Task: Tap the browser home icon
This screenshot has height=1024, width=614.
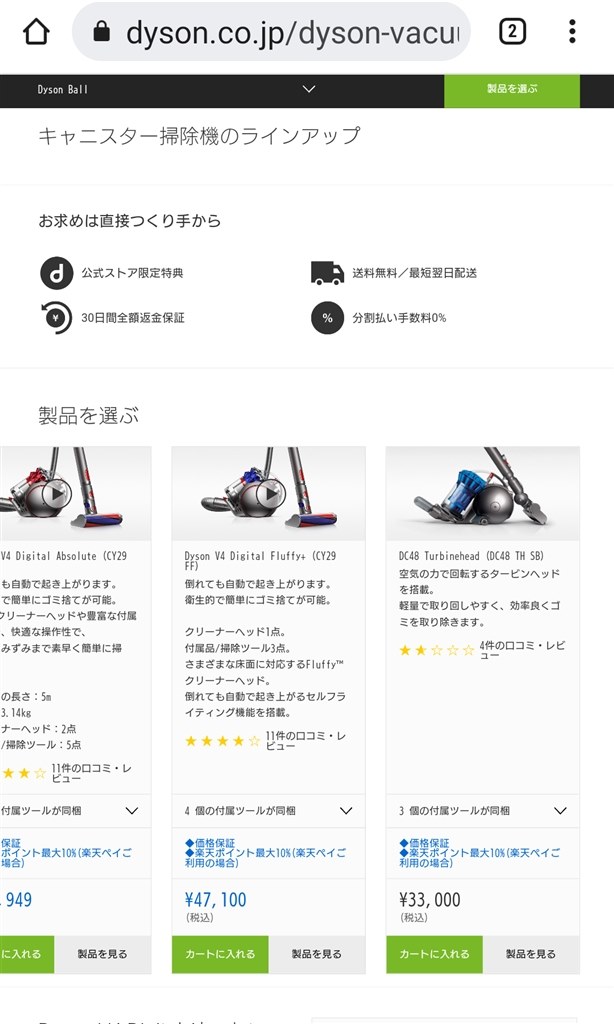Action: (x=37, y=31)
